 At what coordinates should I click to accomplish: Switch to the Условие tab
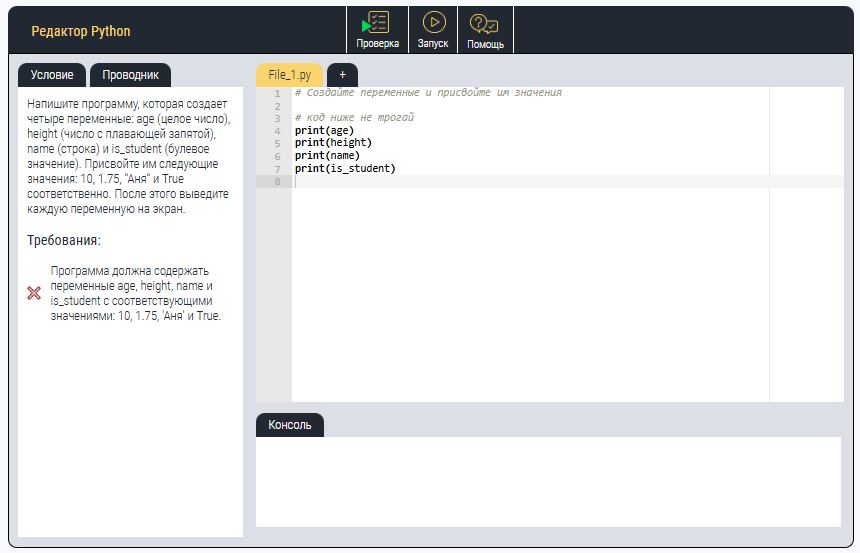point(52,75)
